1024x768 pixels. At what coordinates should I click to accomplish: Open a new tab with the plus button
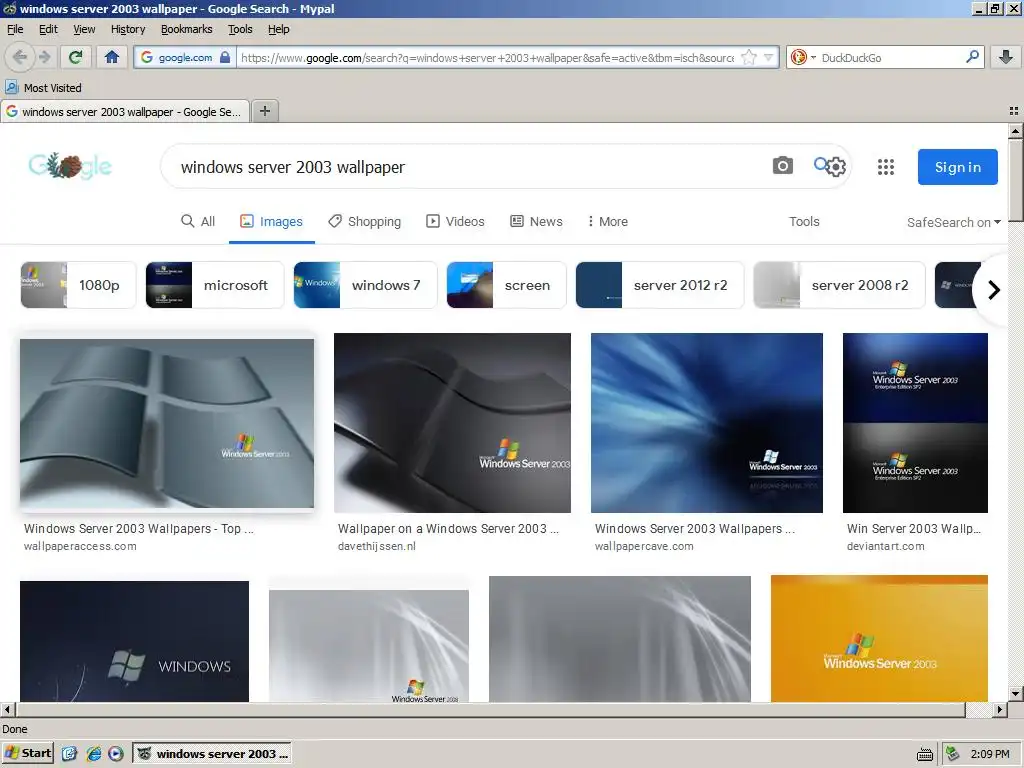tap(264, 111)
